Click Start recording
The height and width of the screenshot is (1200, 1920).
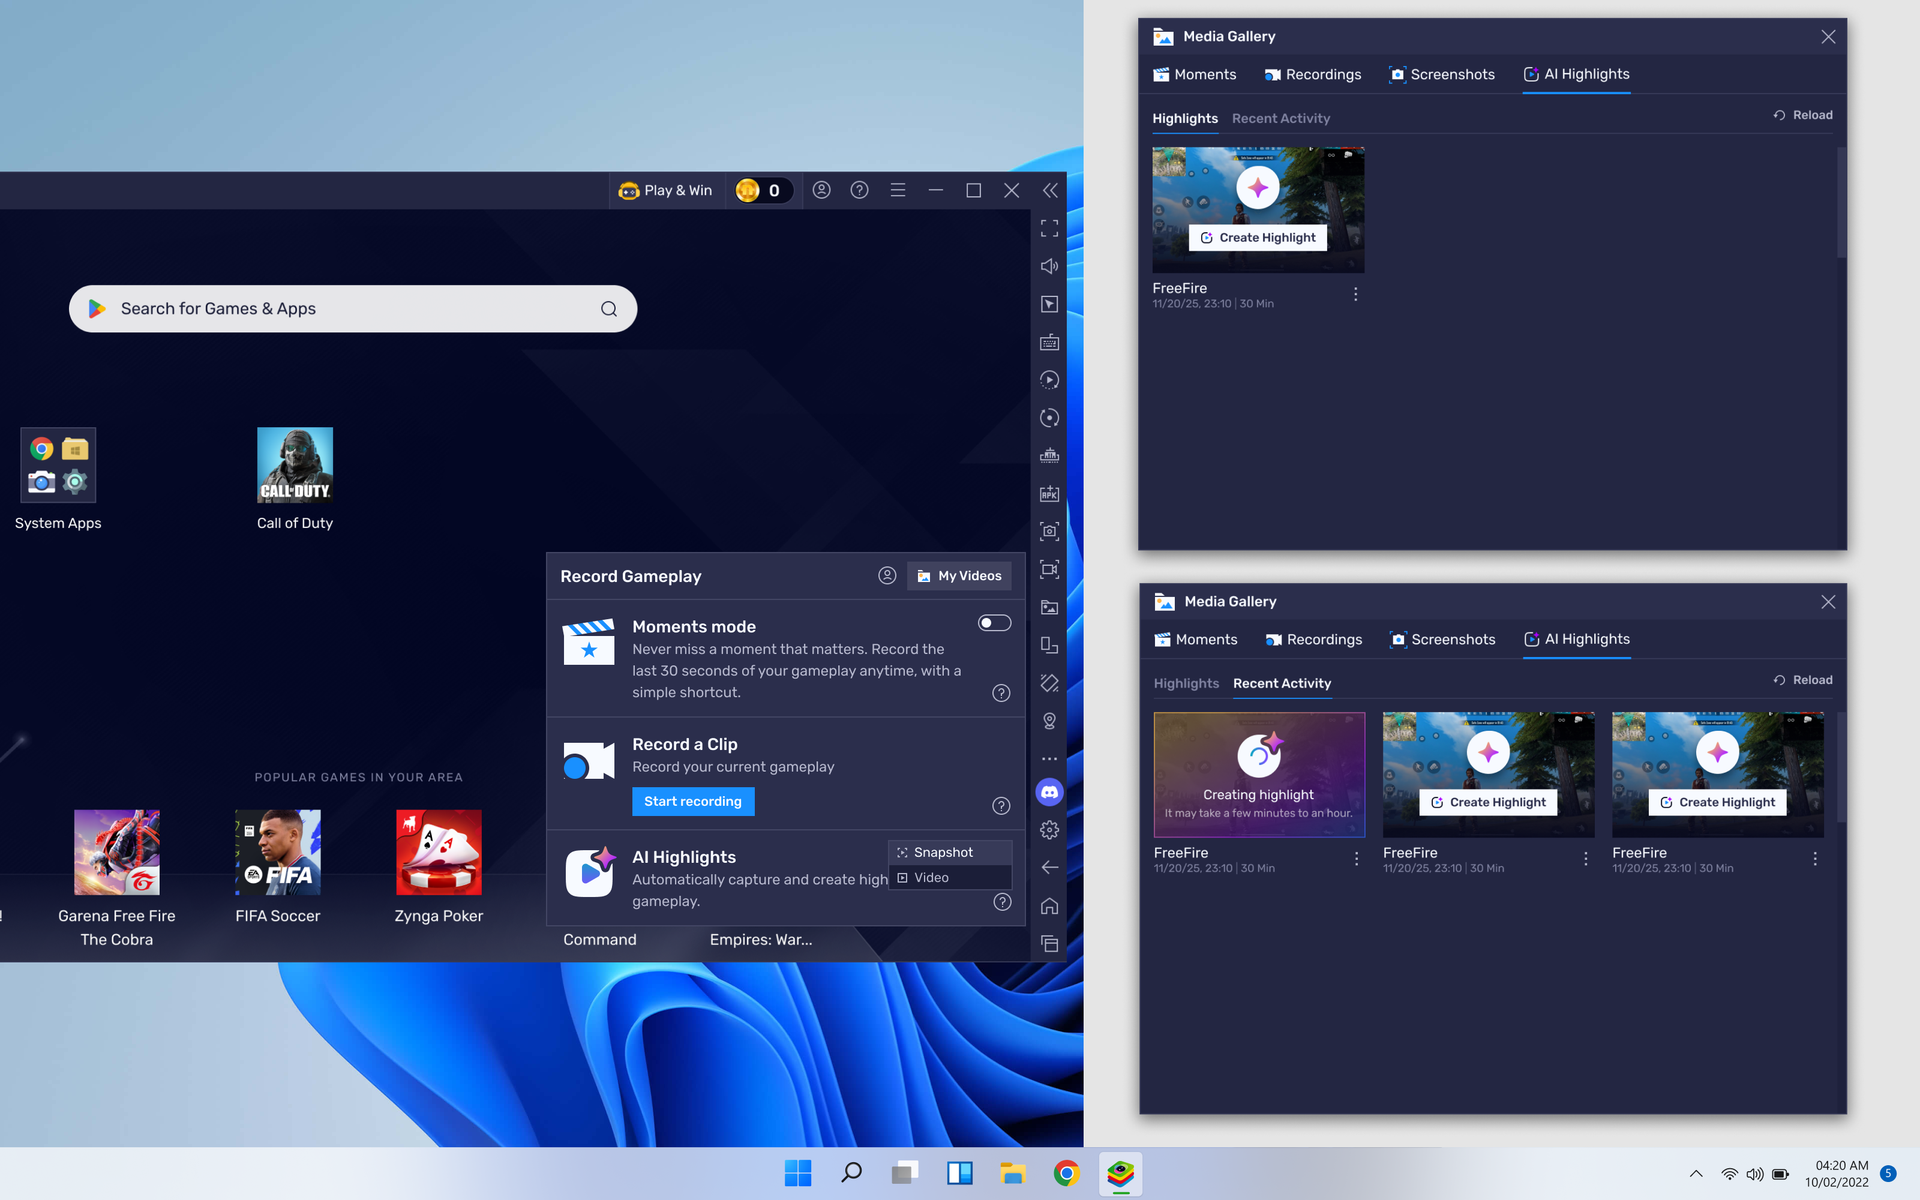[x=693, y=801]
